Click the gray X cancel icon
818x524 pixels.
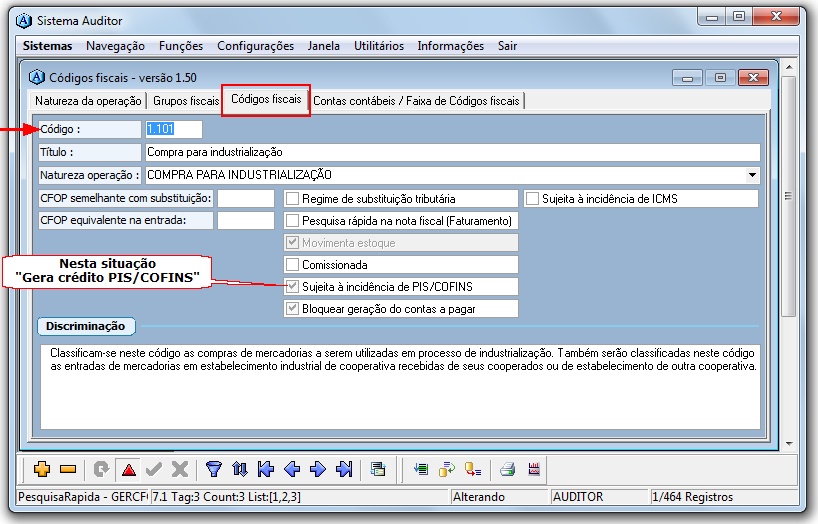(x=180, y=469)
